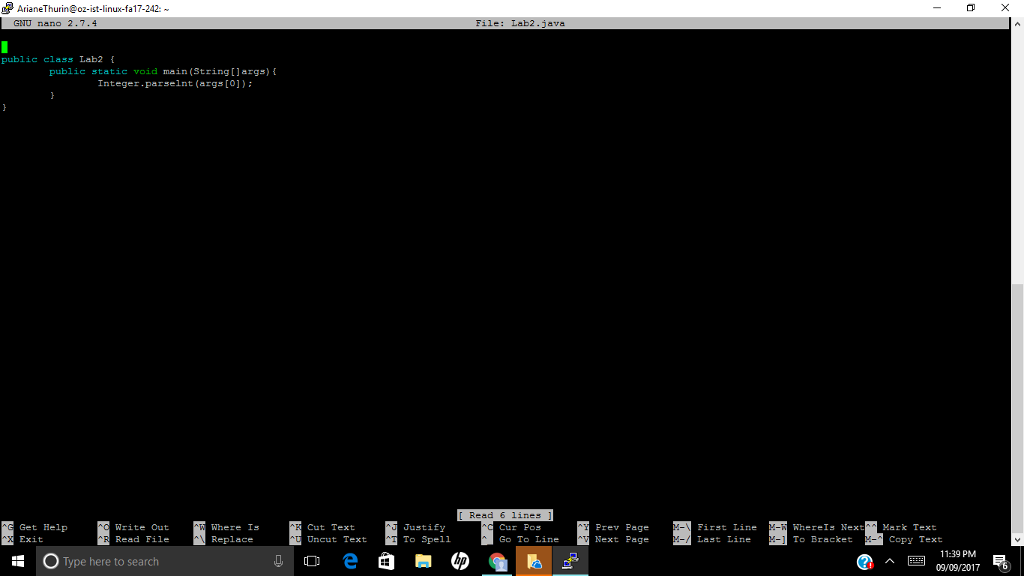1024x576 pixels.
Task: Launch the Microsoft Store app
Action: (x=386, y=561)
